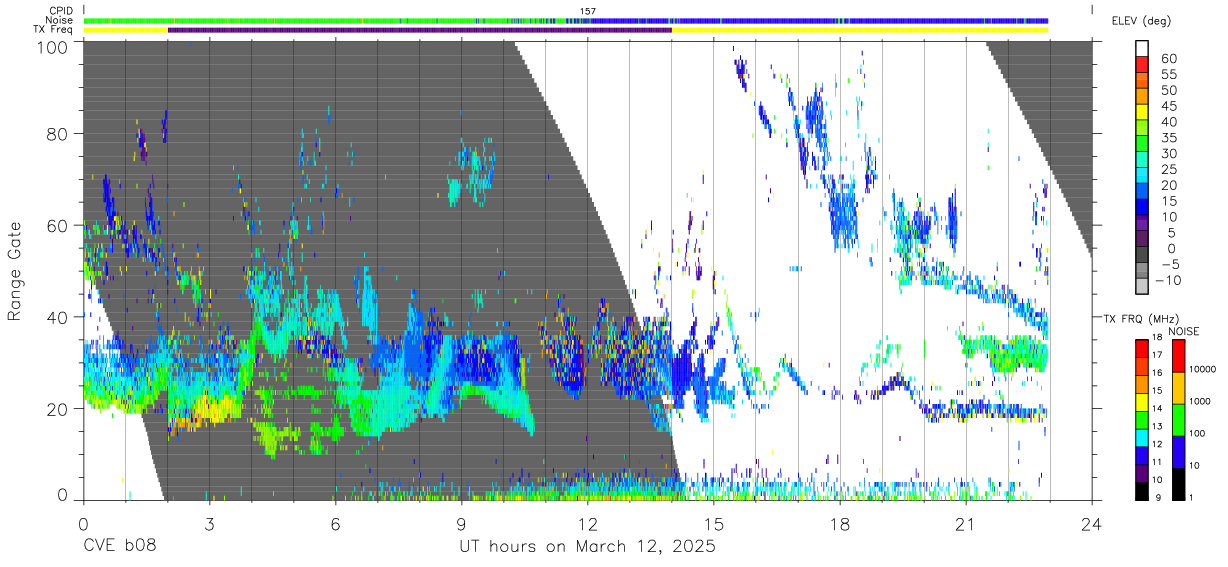Click the 60 tick on Range Gate axis
Image resolution: width=1228 pixels, height=567 pixels.
[x=58, y=226]
